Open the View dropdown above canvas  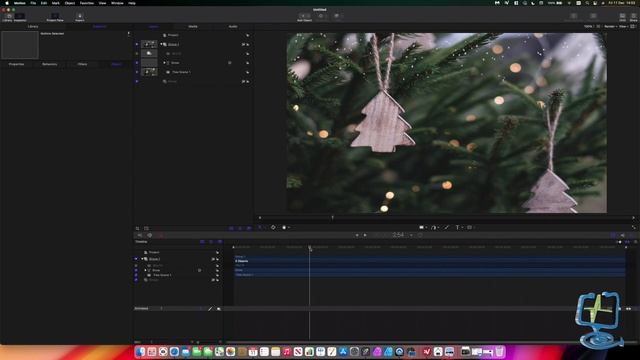tap(623, 27)
